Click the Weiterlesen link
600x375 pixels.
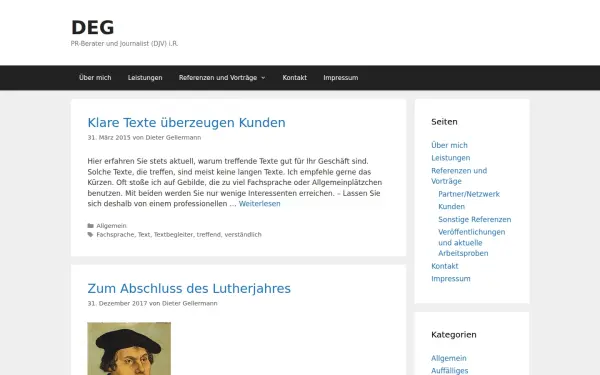259,204
